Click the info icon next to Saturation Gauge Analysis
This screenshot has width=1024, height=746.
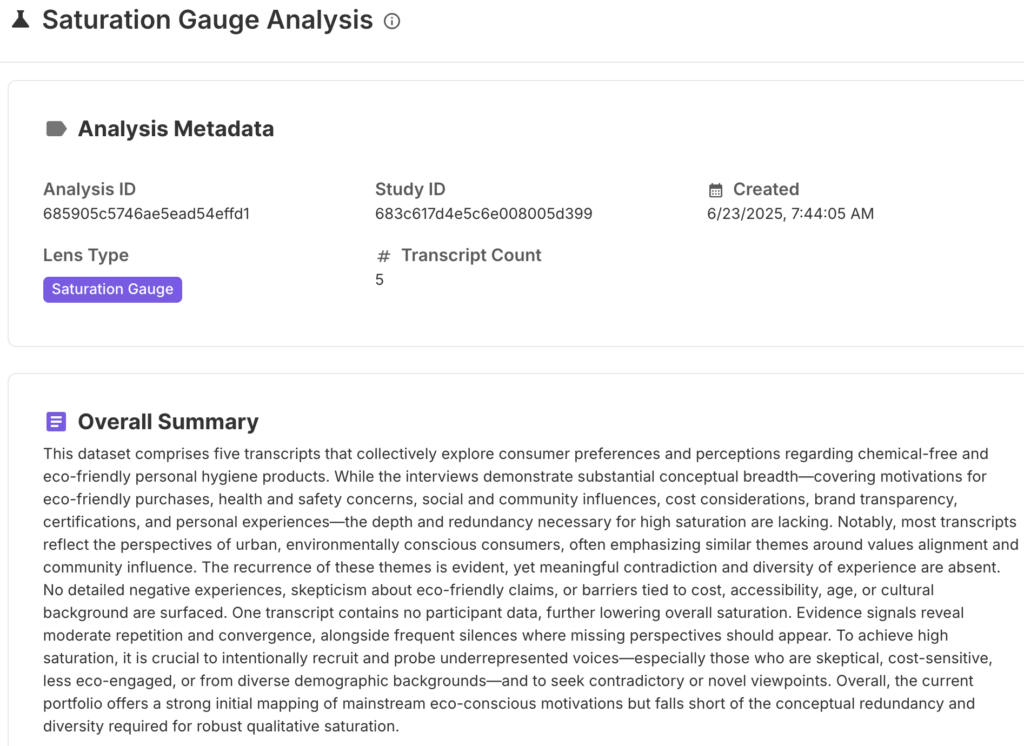[x=392, y=21]
